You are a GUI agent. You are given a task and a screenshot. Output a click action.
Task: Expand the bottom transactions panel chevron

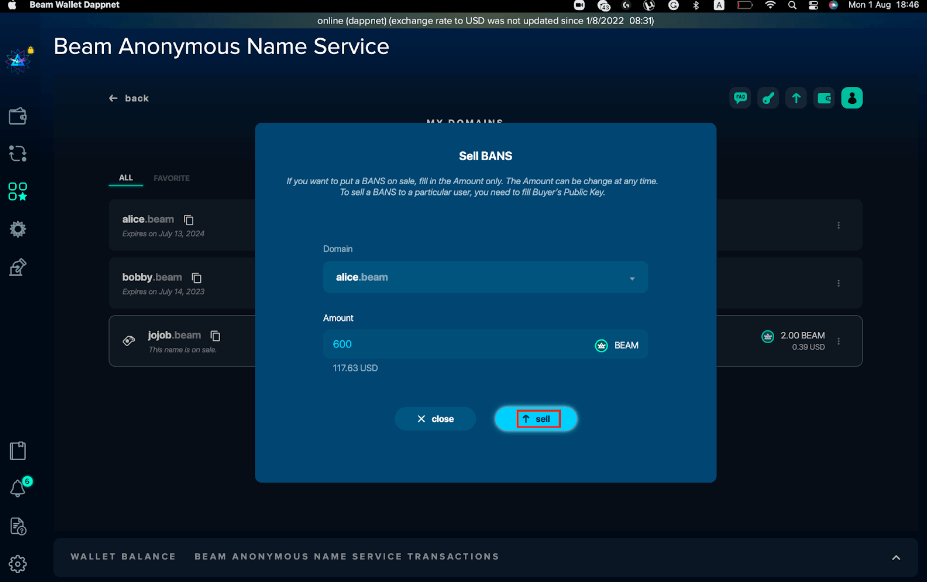point(896,557)
